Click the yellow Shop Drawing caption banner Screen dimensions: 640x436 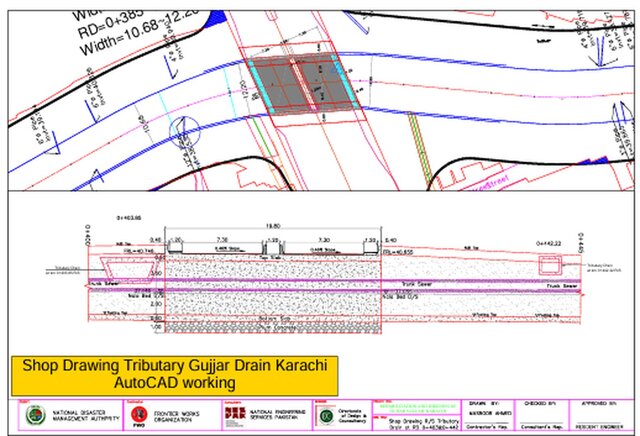coord(174,374)
